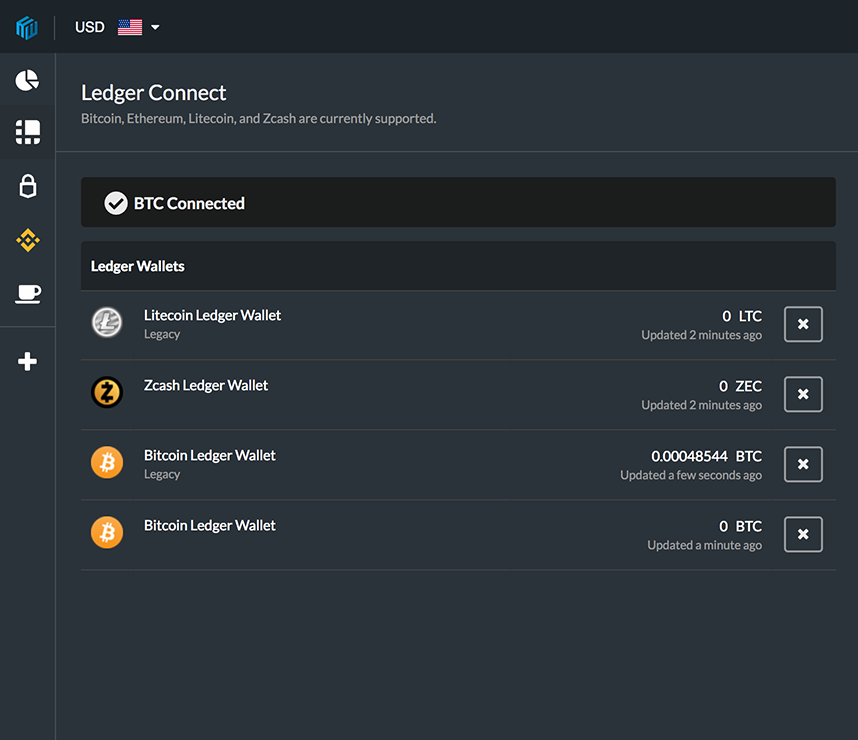This screenshot has height=740, width=858.
Task: Expand the USD currency dropdown arrow
Action: (x=155, y=27)
